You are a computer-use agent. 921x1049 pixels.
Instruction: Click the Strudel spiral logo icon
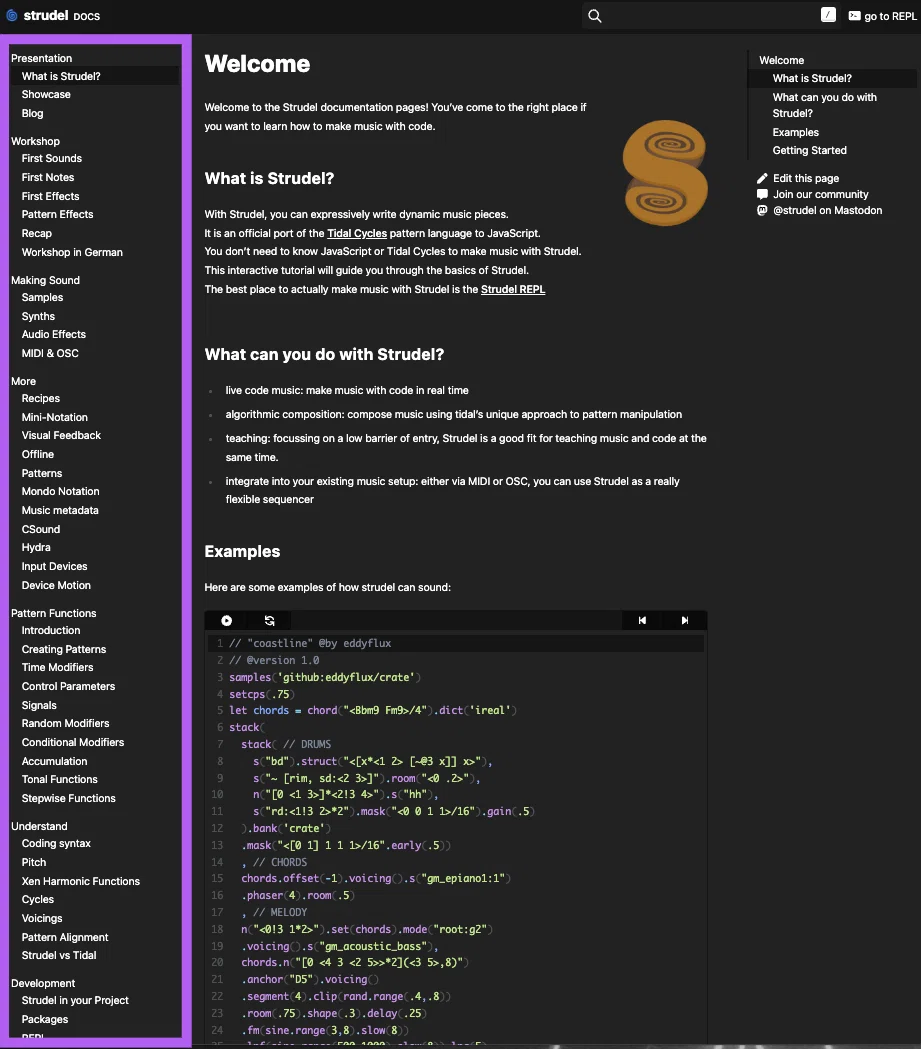coord(11,15)
